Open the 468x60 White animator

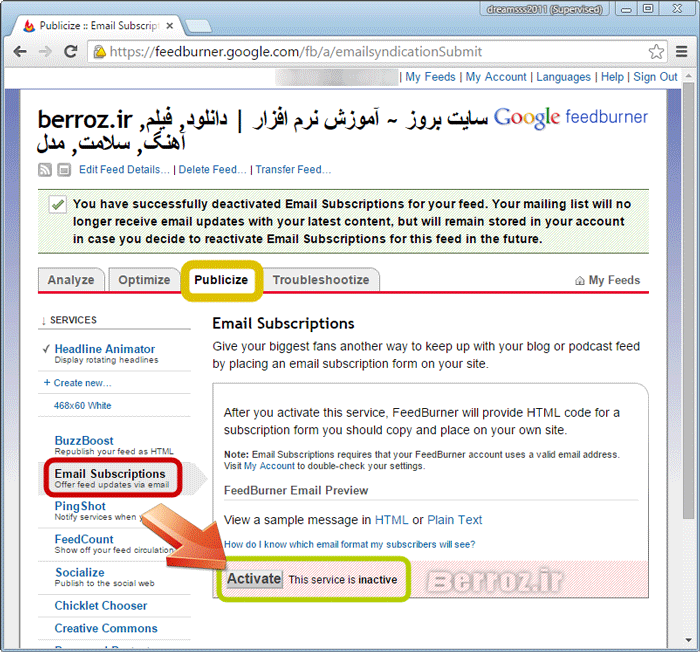83,406
